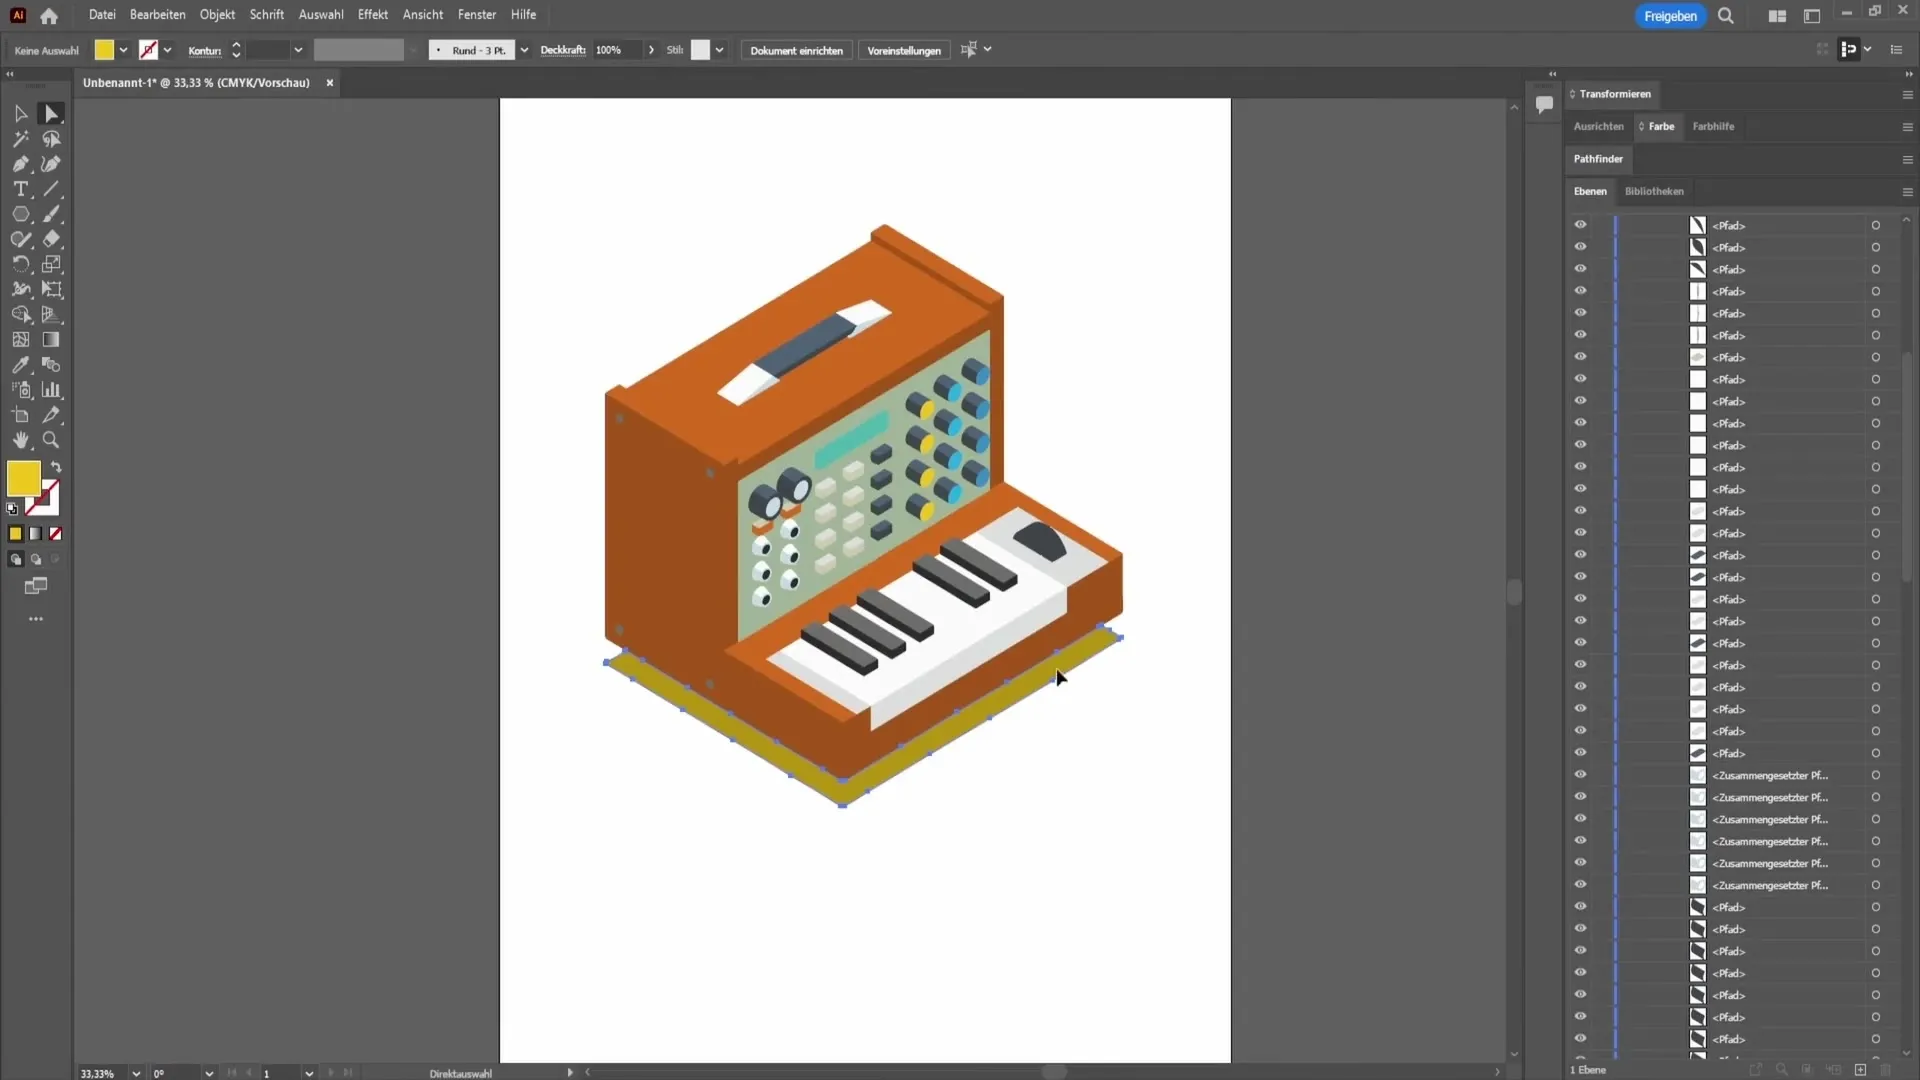Switch to the Farbhilfe tab
Image resolution: width=1920 pixels, height=1080 pixels.
click(x=1713, y=126)
